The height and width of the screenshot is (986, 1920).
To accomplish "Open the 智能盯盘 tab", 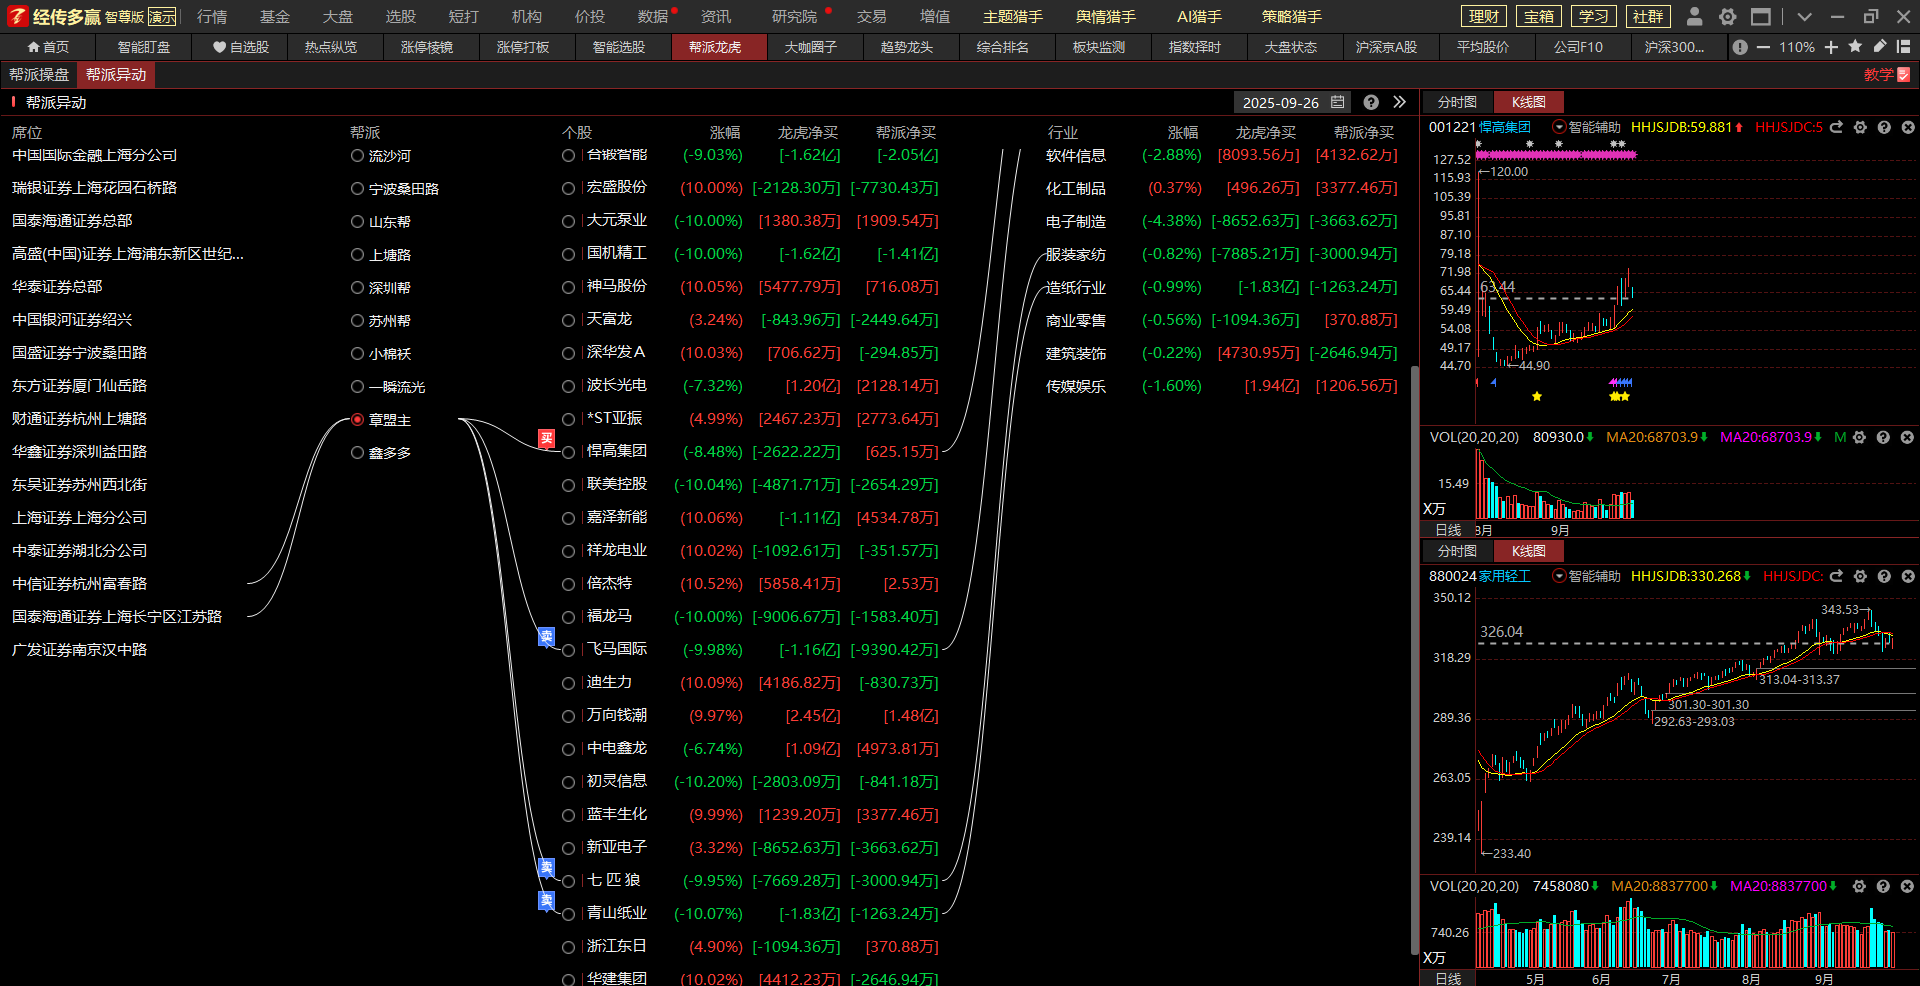I will point(144,47).
